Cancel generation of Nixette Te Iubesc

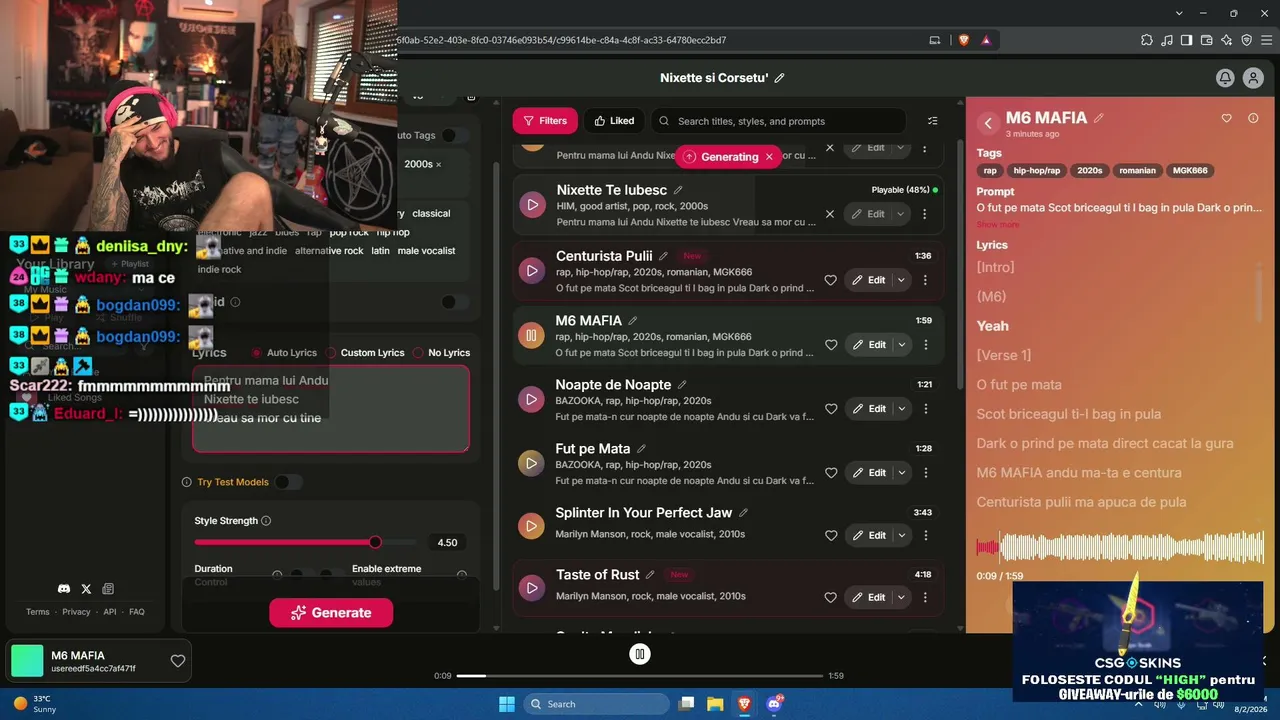[829, 214]
